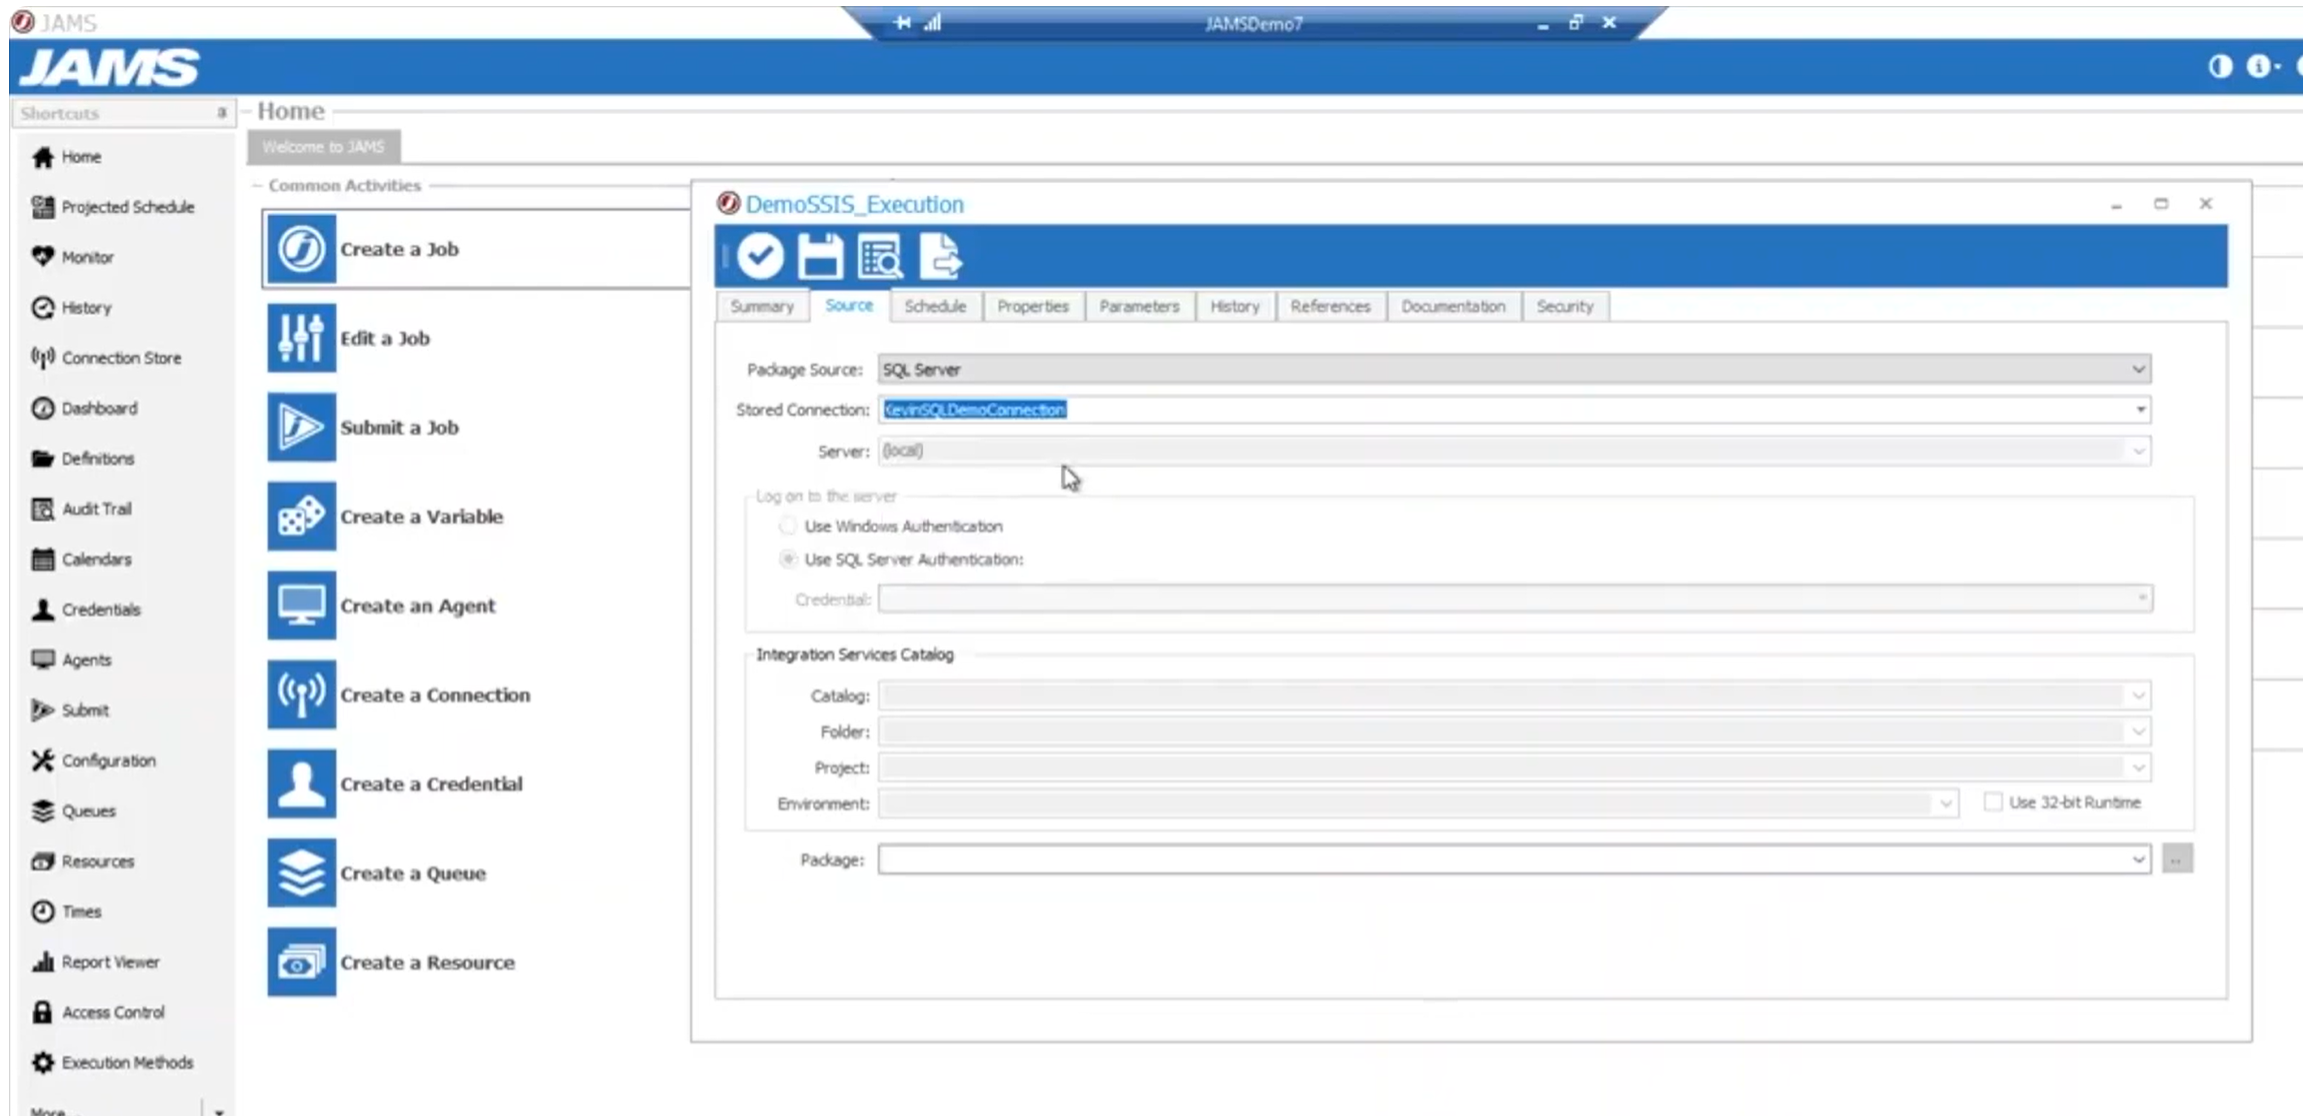The height and width of the screenshot is (1116, 2303).
Task: Select Use SQL Server Authentication radio button
Action: 788,559
